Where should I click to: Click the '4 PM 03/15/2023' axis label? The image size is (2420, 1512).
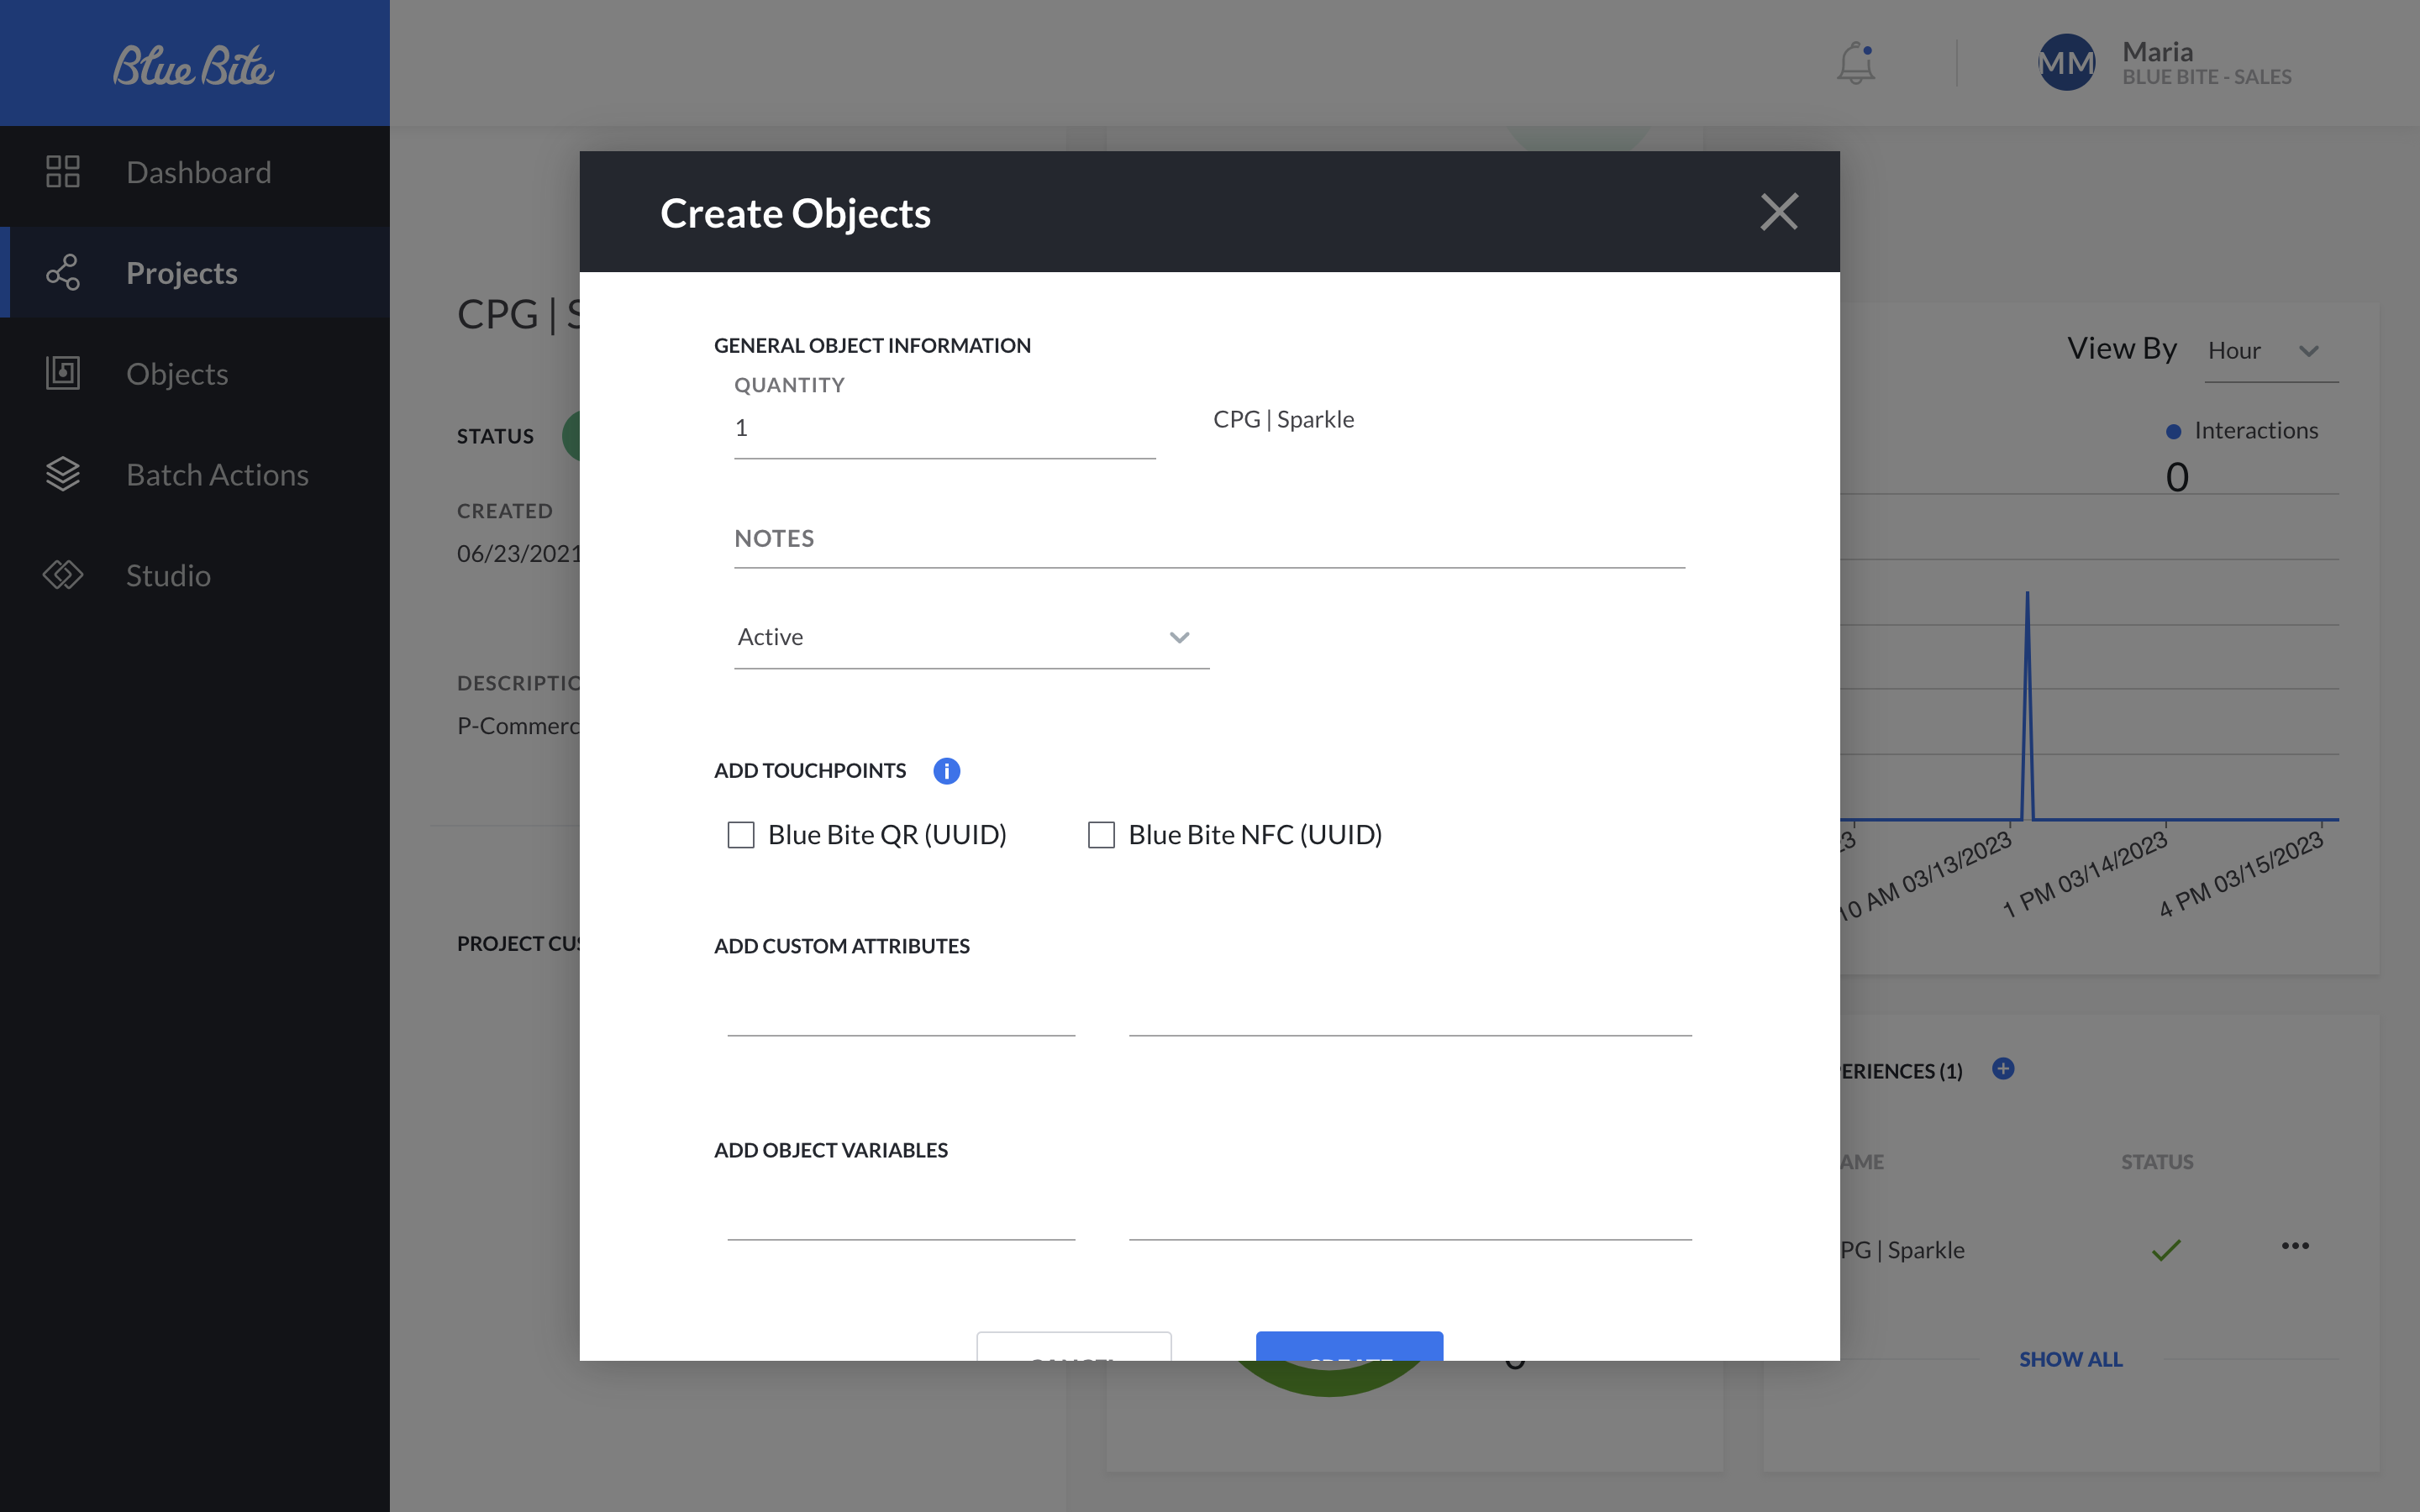(x=2240, y=874)
